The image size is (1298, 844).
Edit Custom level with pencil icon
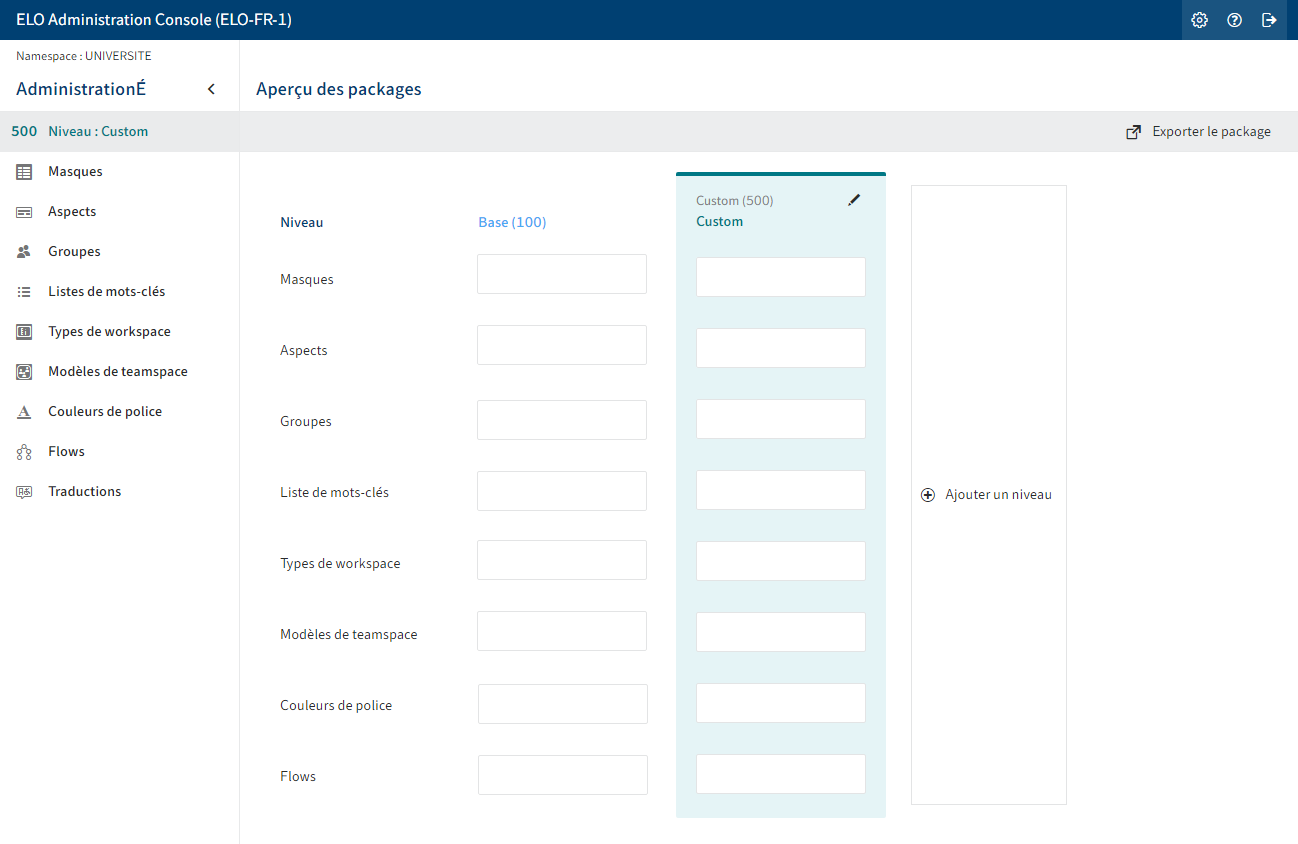pyautogui.click(x=853, y=200)
